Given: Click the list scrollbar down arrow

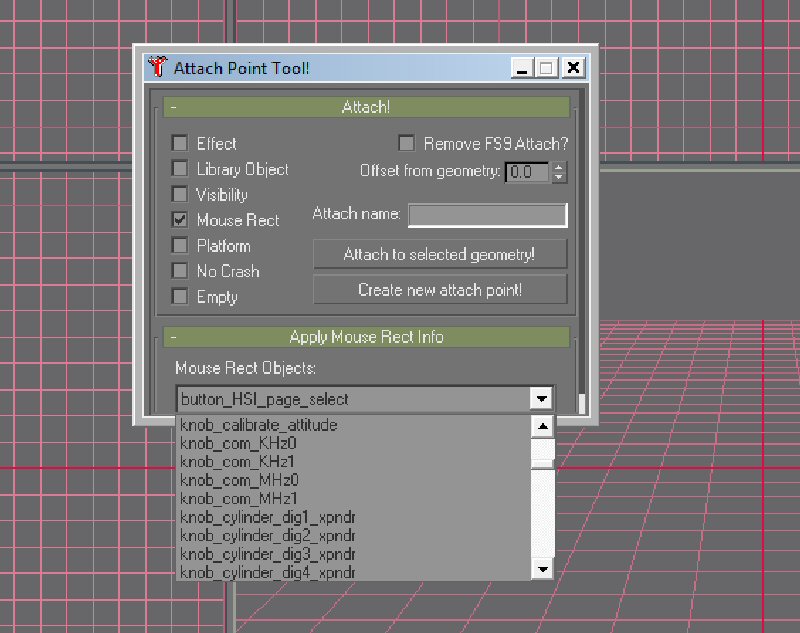Looking at the screenshot, I should [542, 569].
